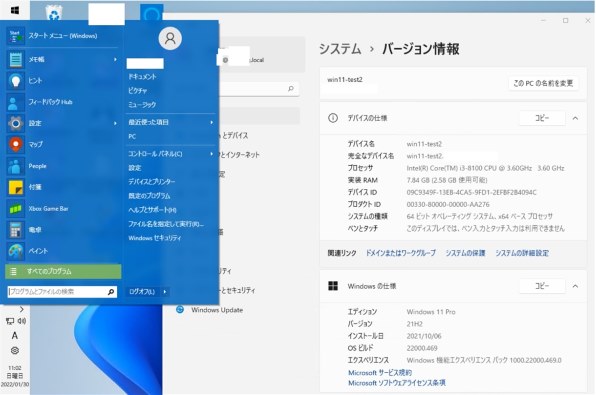Open the Settings (設定) gear icon
Screen dimensions: 596x395
tap(16, 124)
